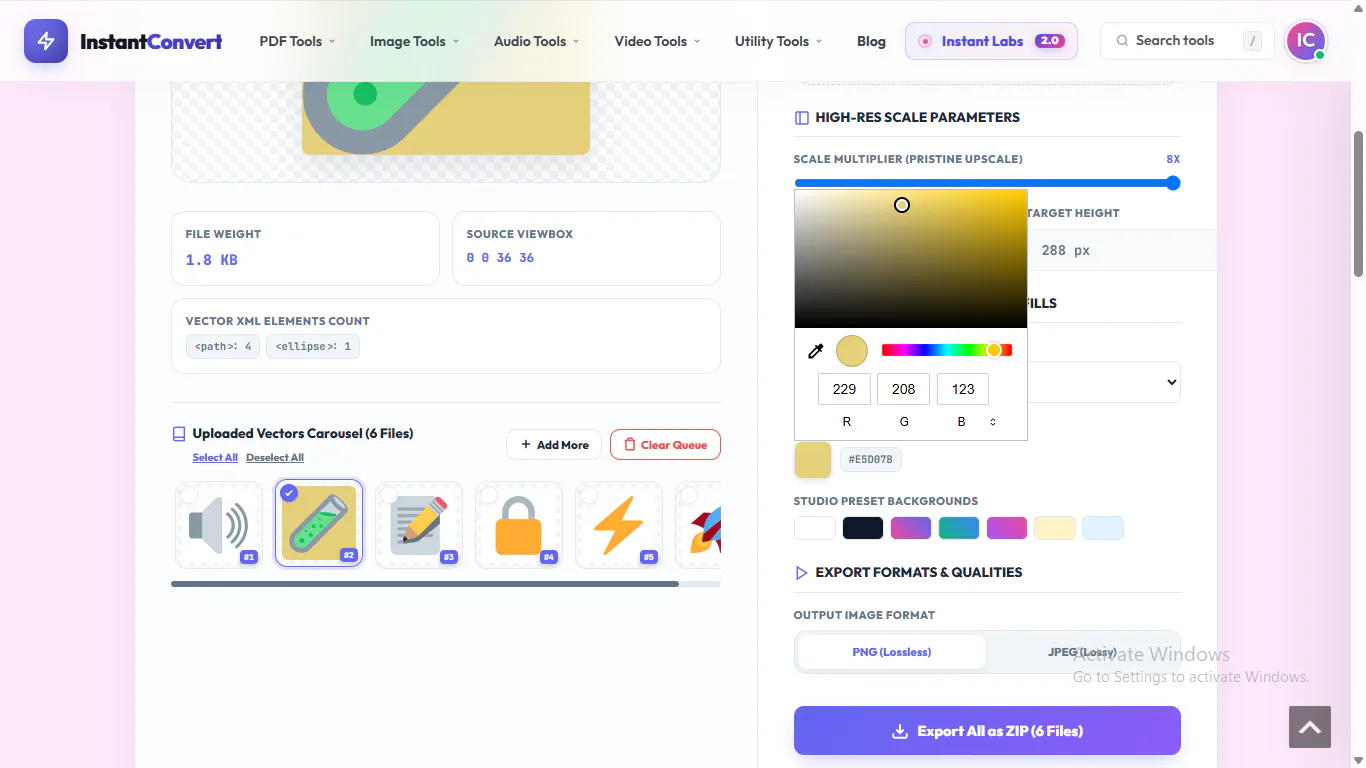Click the Search tools field
Viewport: 1366px width, 768px height.
(x=1187, y=41)
